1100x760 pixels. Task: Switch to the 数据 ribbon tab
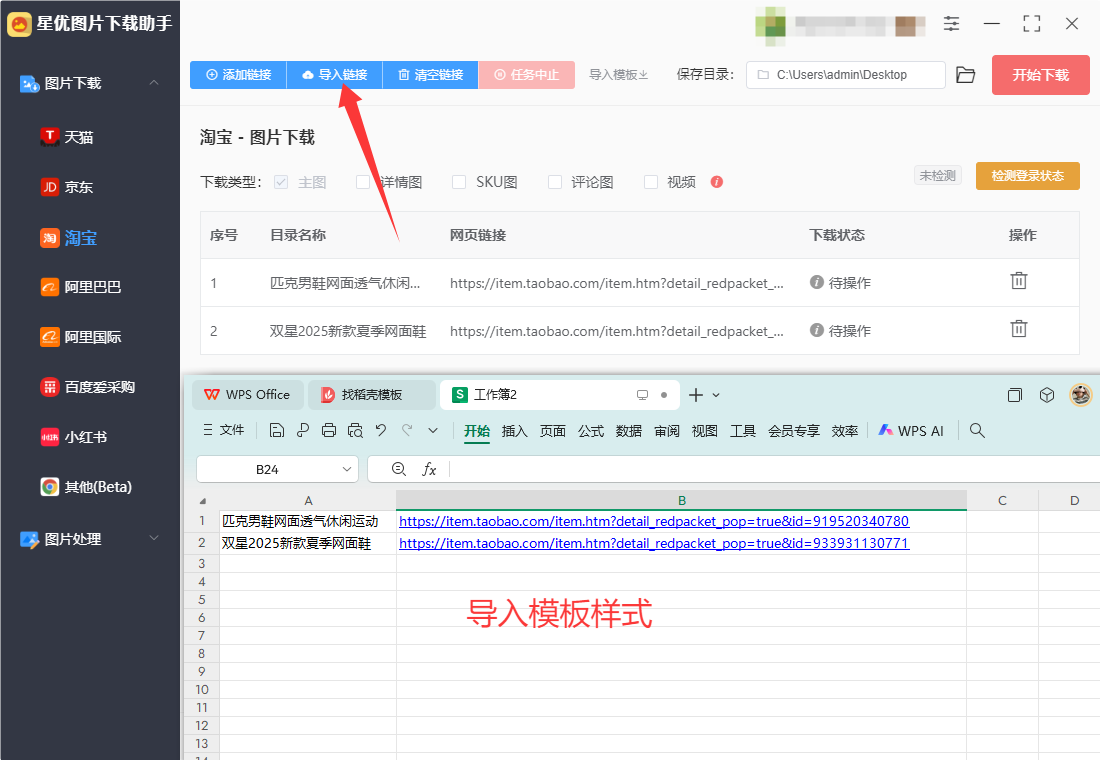pyautogui.click(x=629, y=431)
